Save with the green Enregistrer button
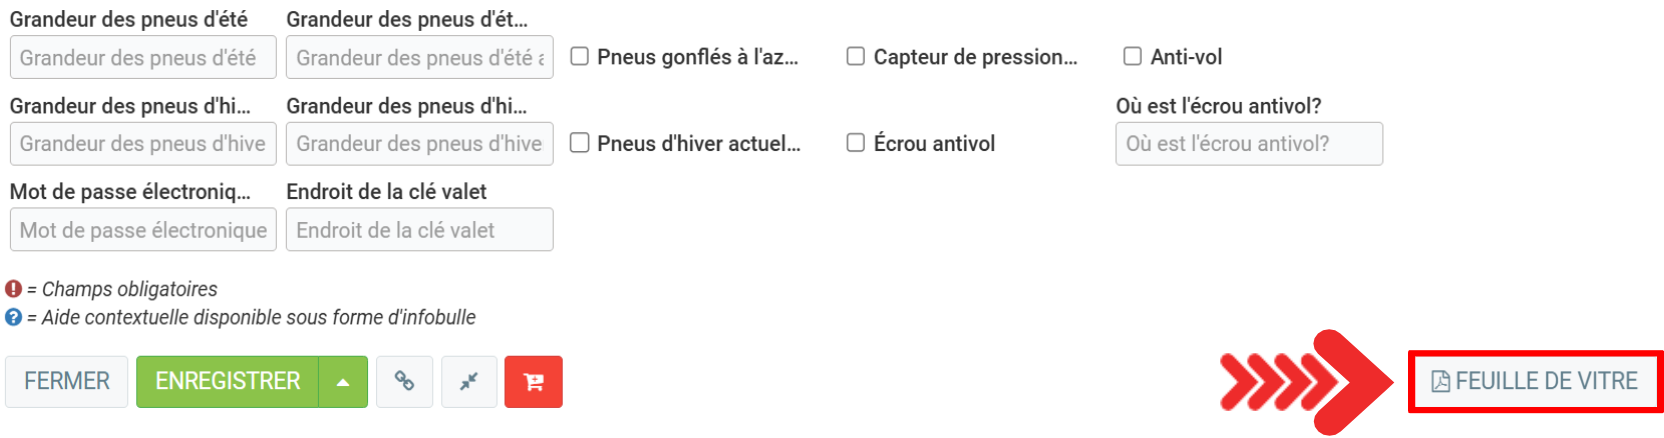 coord(228,382)
